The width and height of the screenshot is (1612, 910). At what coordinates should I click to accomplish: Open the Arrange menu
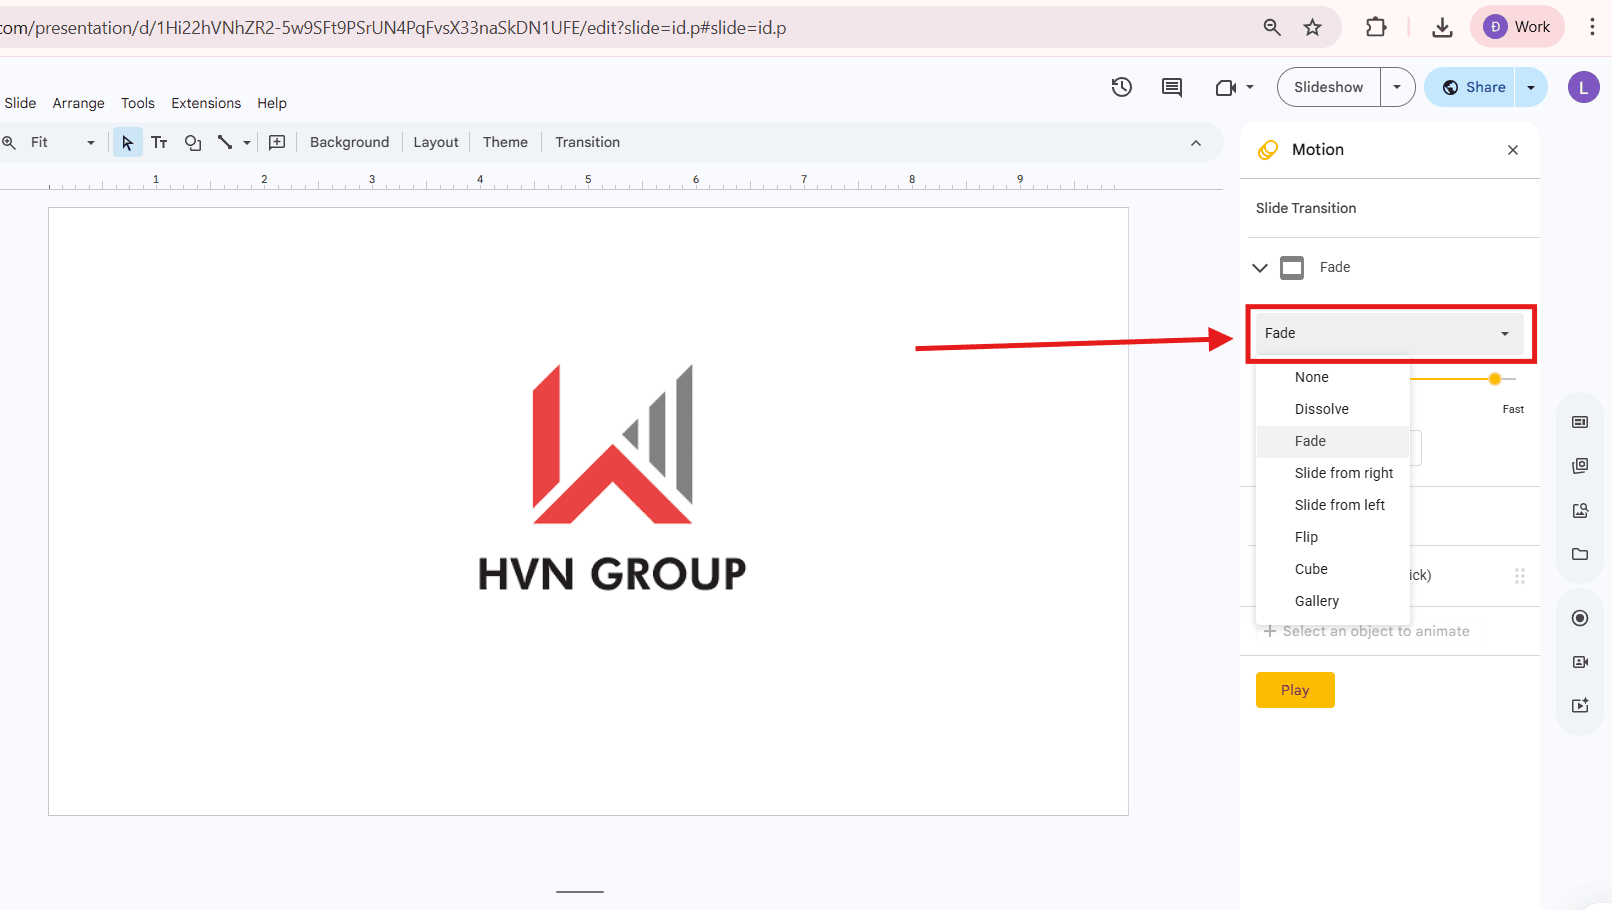coord(78,103)
